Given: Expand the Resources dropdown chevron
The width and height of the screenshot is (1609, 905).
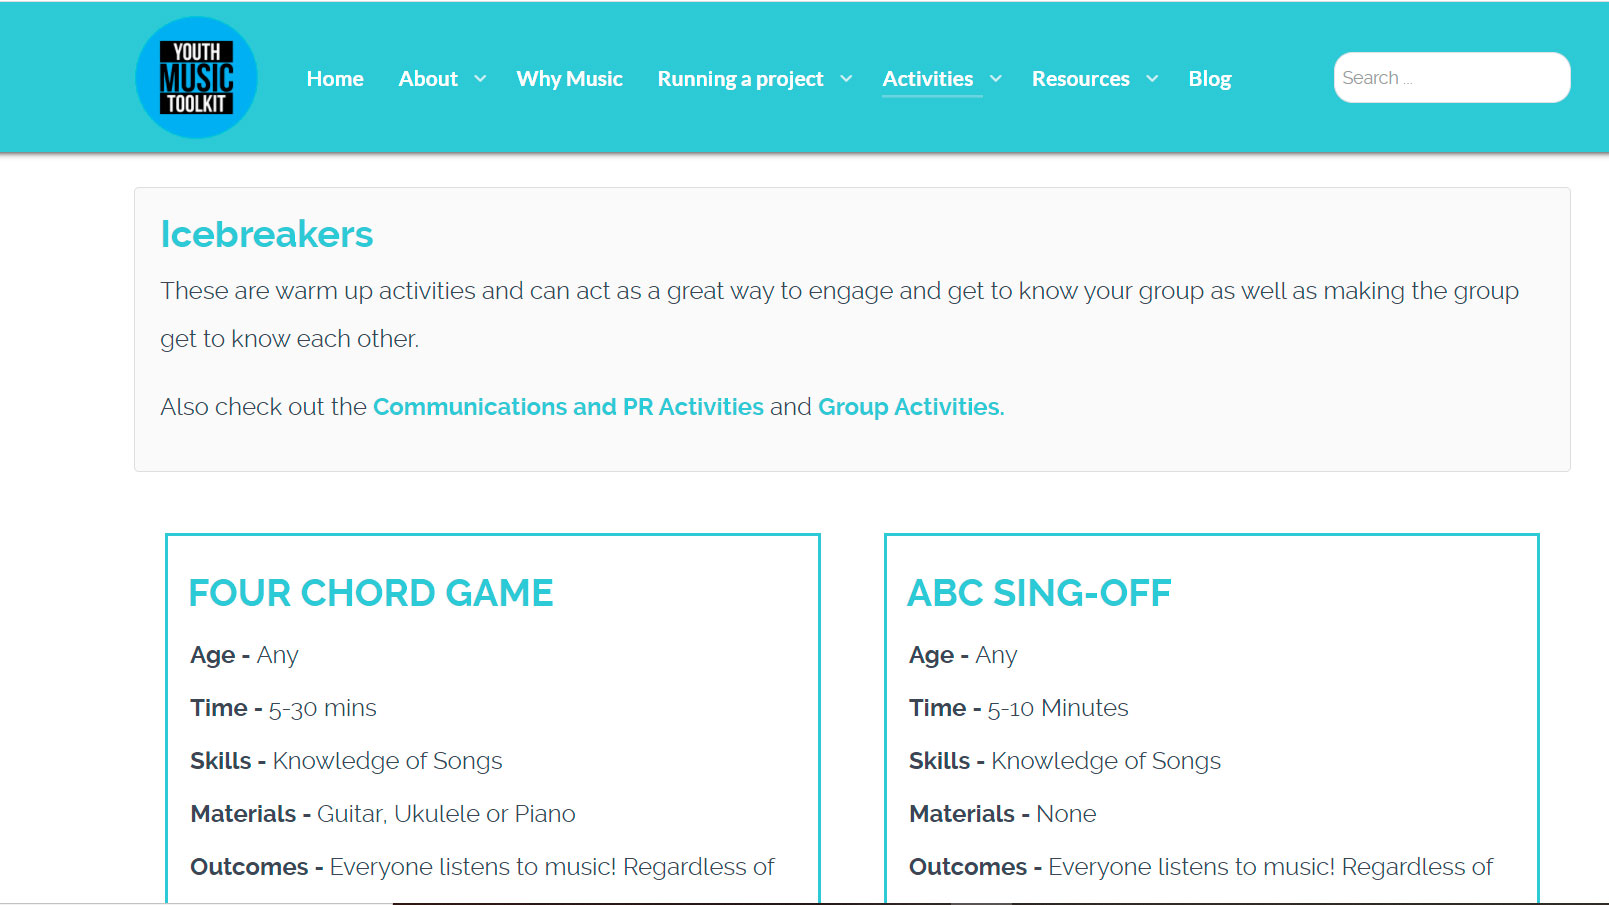Looking at the screenshot, I should click(x=1152, y=79).
